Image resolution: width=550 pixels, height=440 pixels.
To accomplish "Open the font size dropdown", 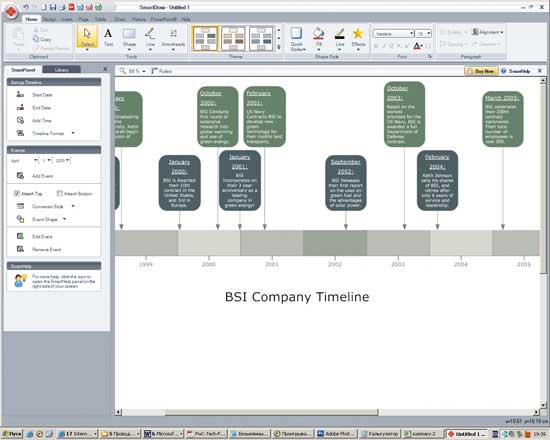I will coord(429,33).
